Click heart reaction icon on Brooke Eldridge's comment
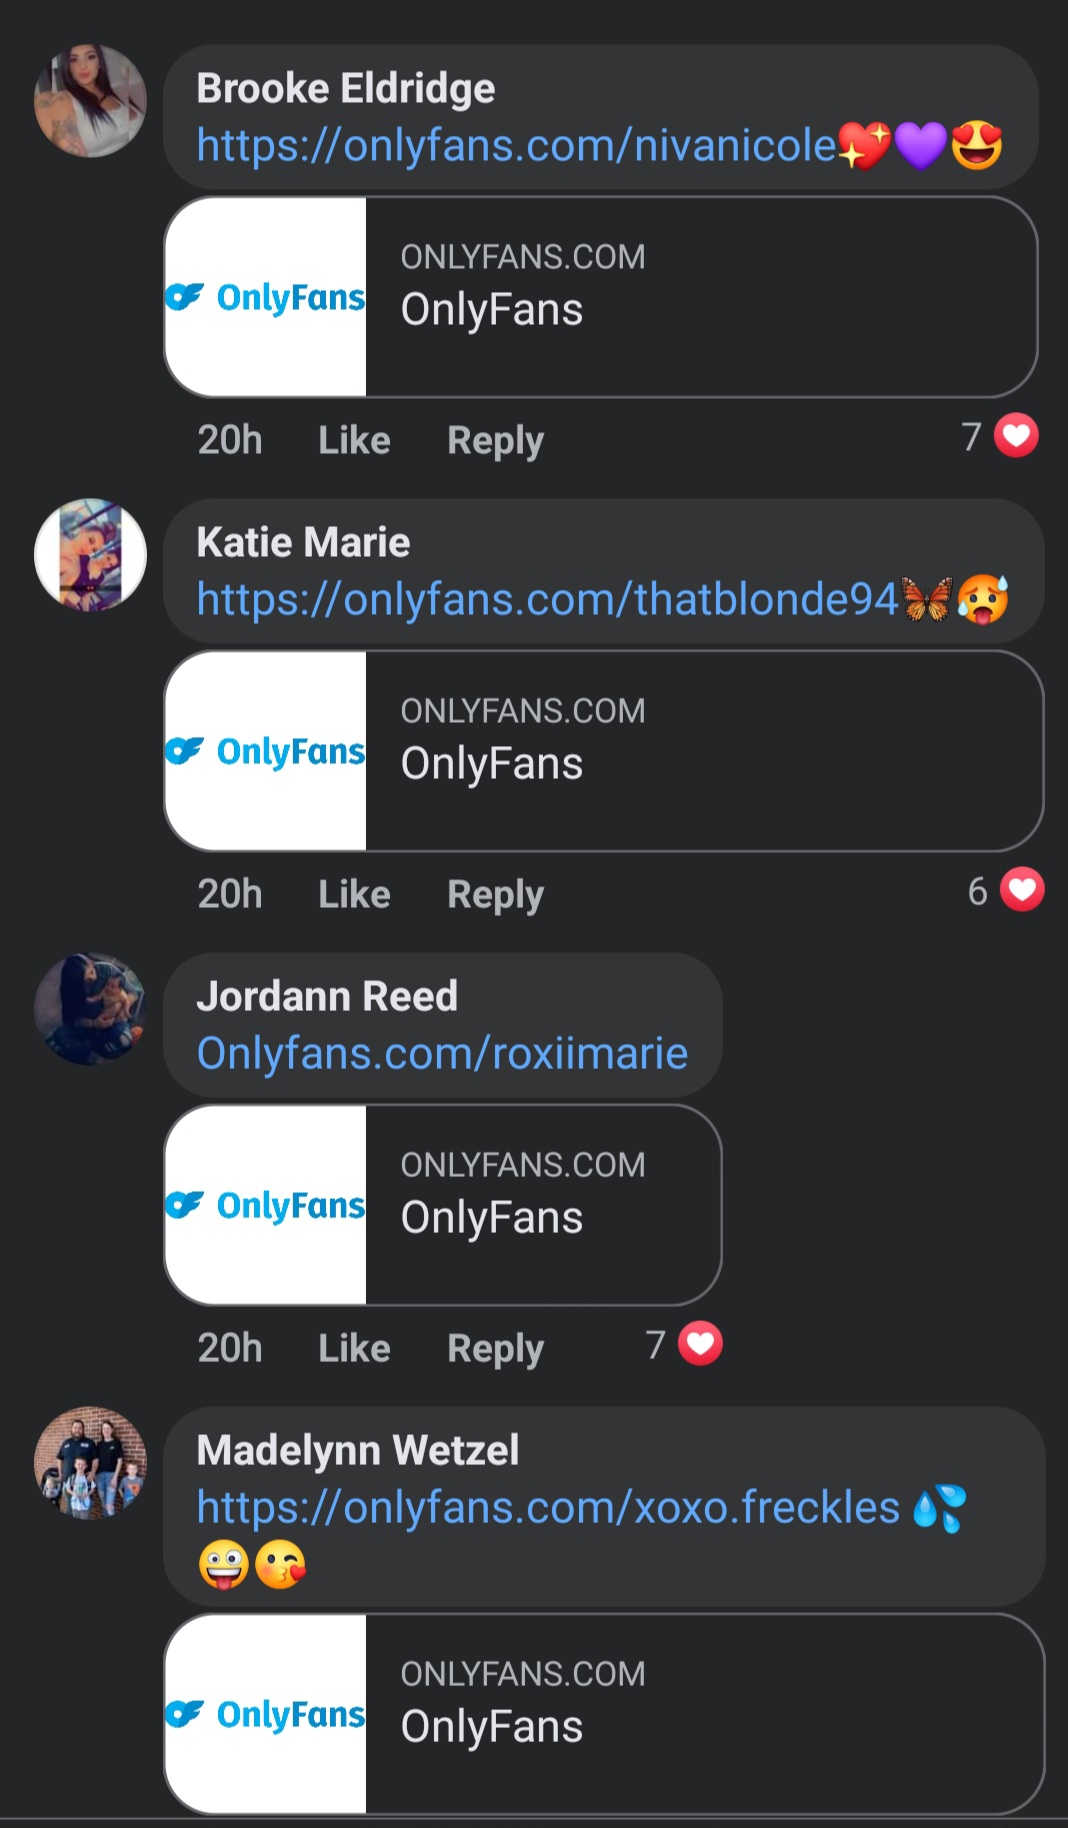The height and width of the screenshot is (1828, 1068). tap(1017, 436)
